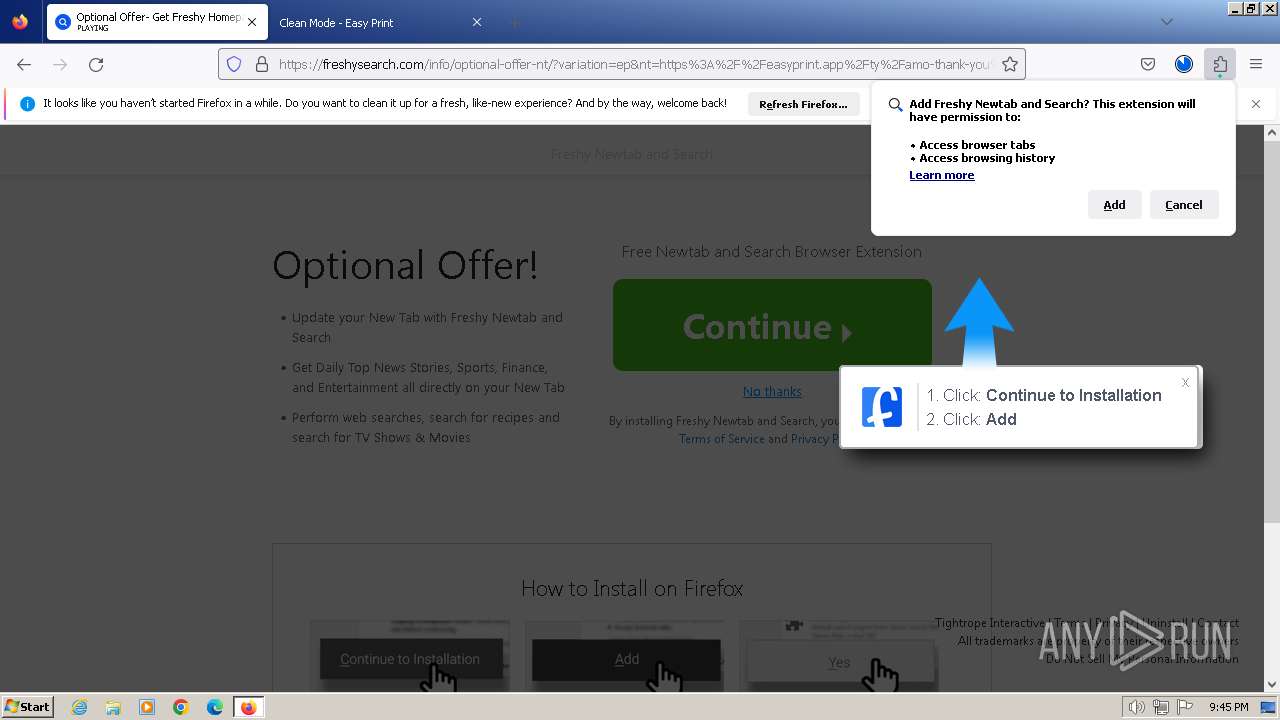
Task: Bookmark this page with the star icon
Action: point(1010,64)
